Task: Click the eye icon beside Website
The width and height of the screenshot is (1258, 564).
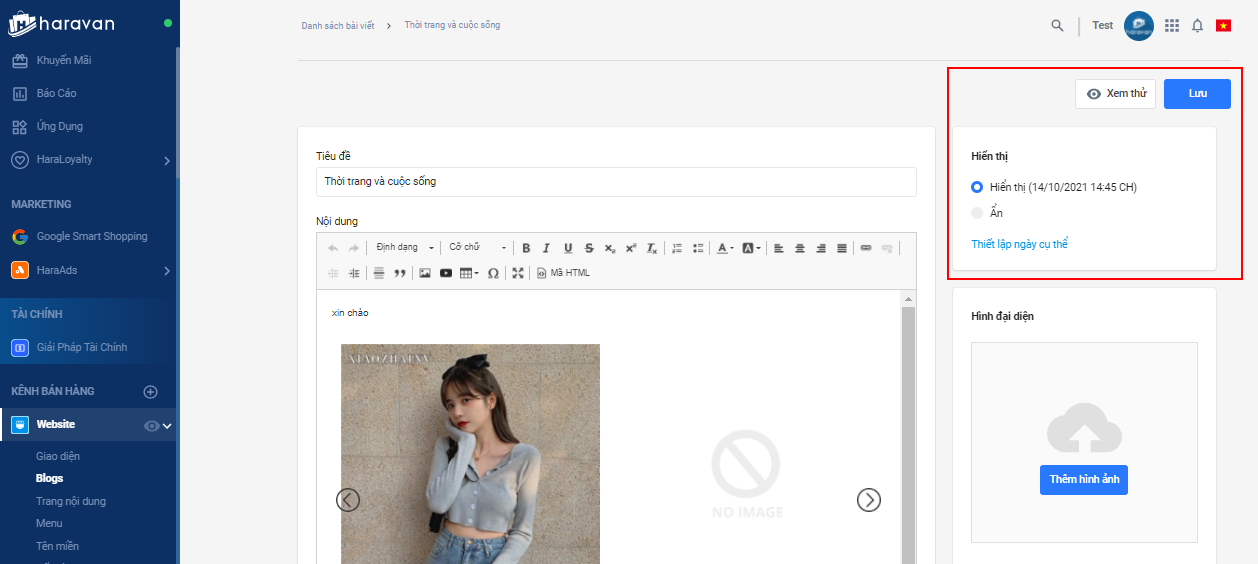Action: tap(151, 426)
